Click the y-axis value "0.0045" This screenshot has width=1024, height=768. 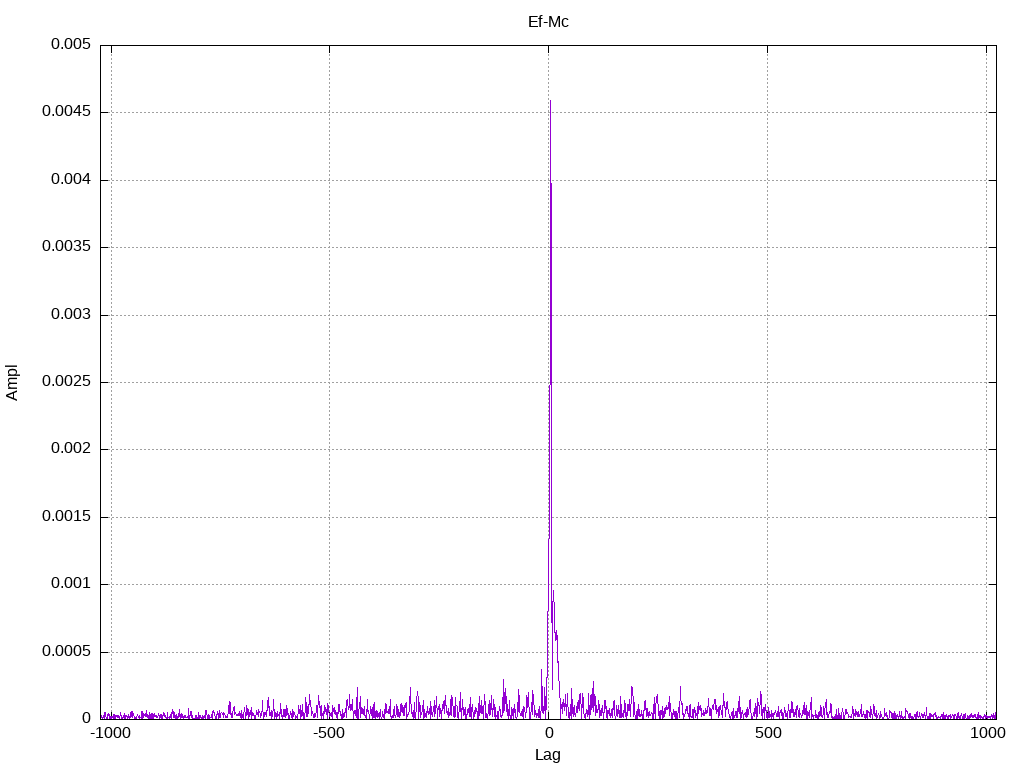tap(66, 112)
